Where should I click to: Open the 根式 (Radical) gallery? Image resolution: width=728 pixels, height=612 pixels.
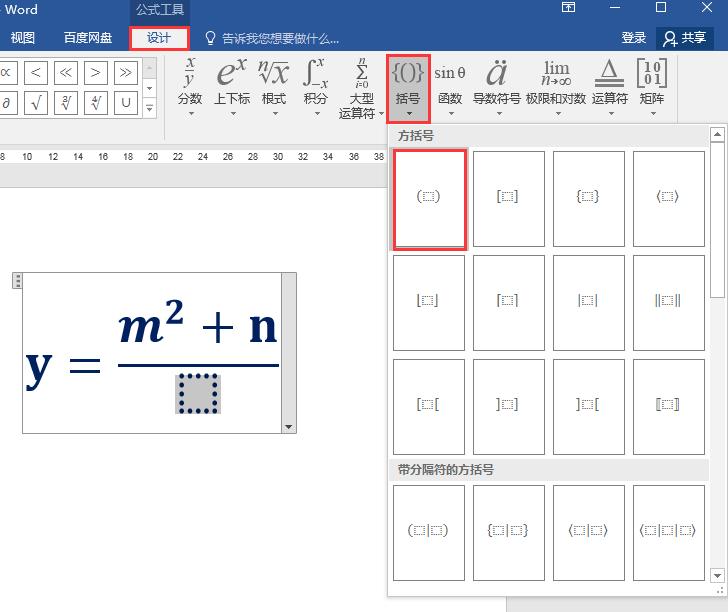point(273,86)
